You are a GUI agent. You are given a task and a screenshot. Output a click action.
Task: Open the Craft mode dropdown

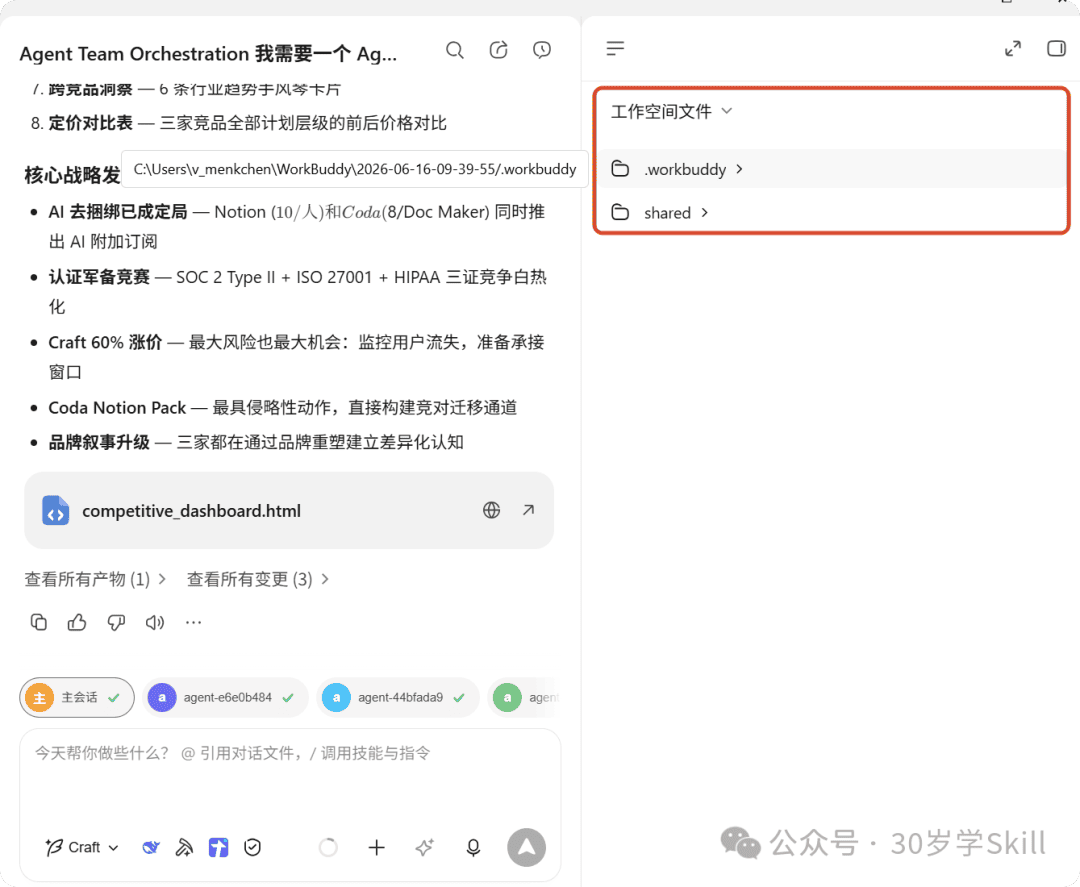coord(82,847)
